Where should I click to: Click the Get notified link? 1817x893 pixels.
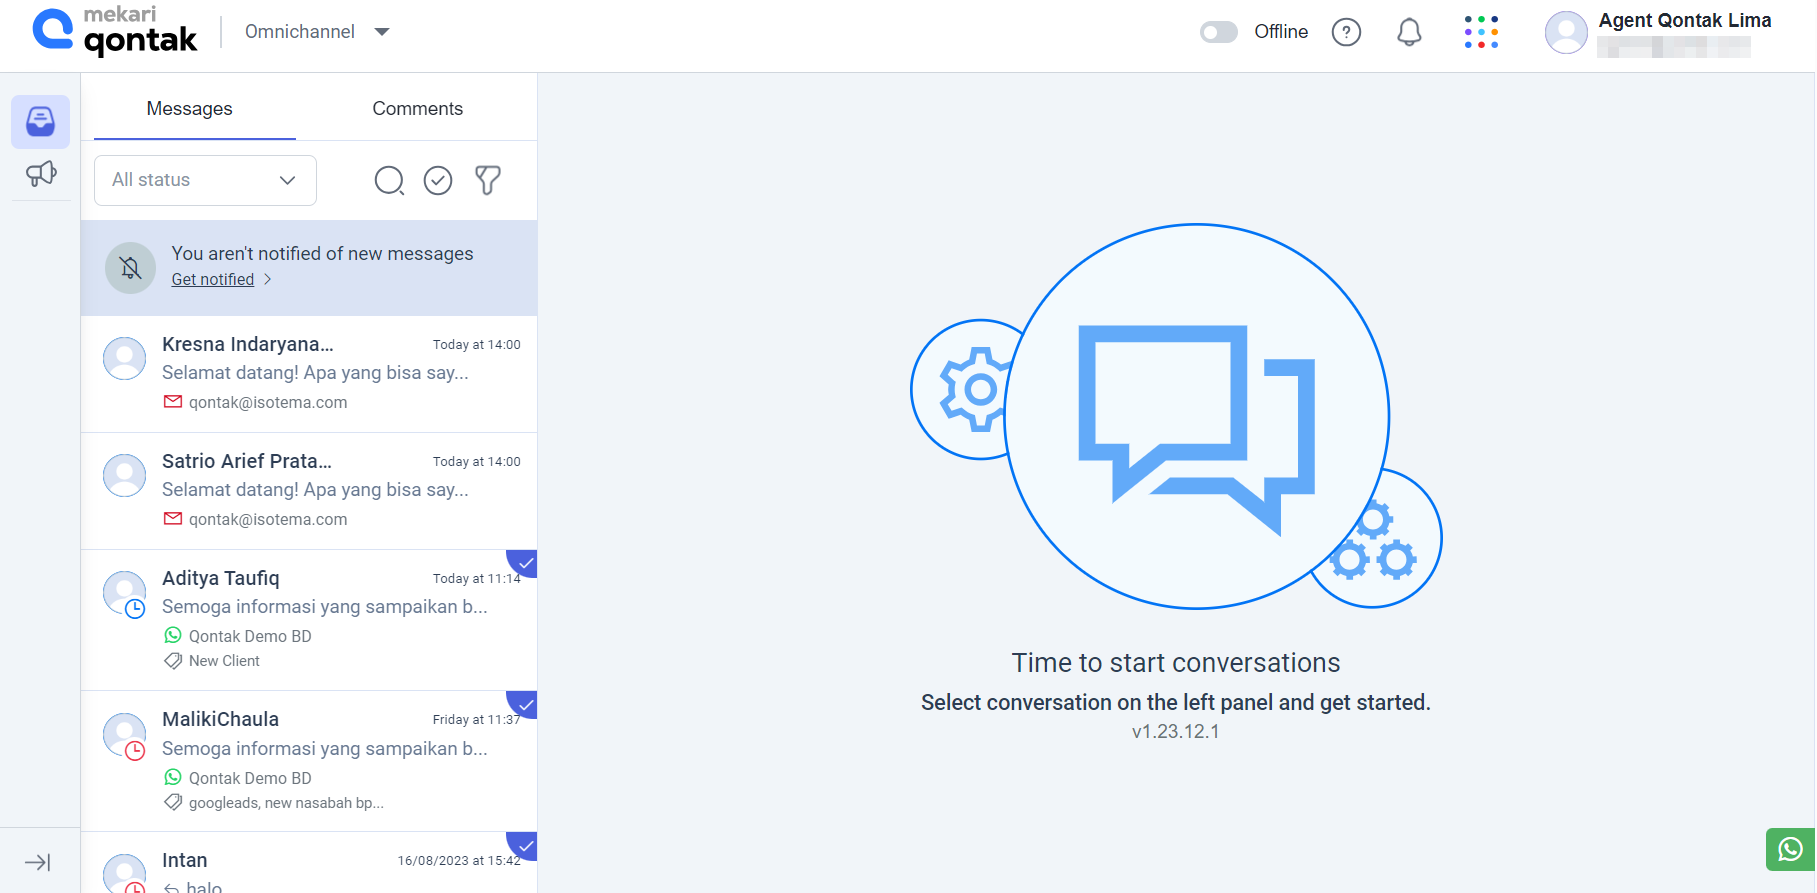click(x=213, y=280)
